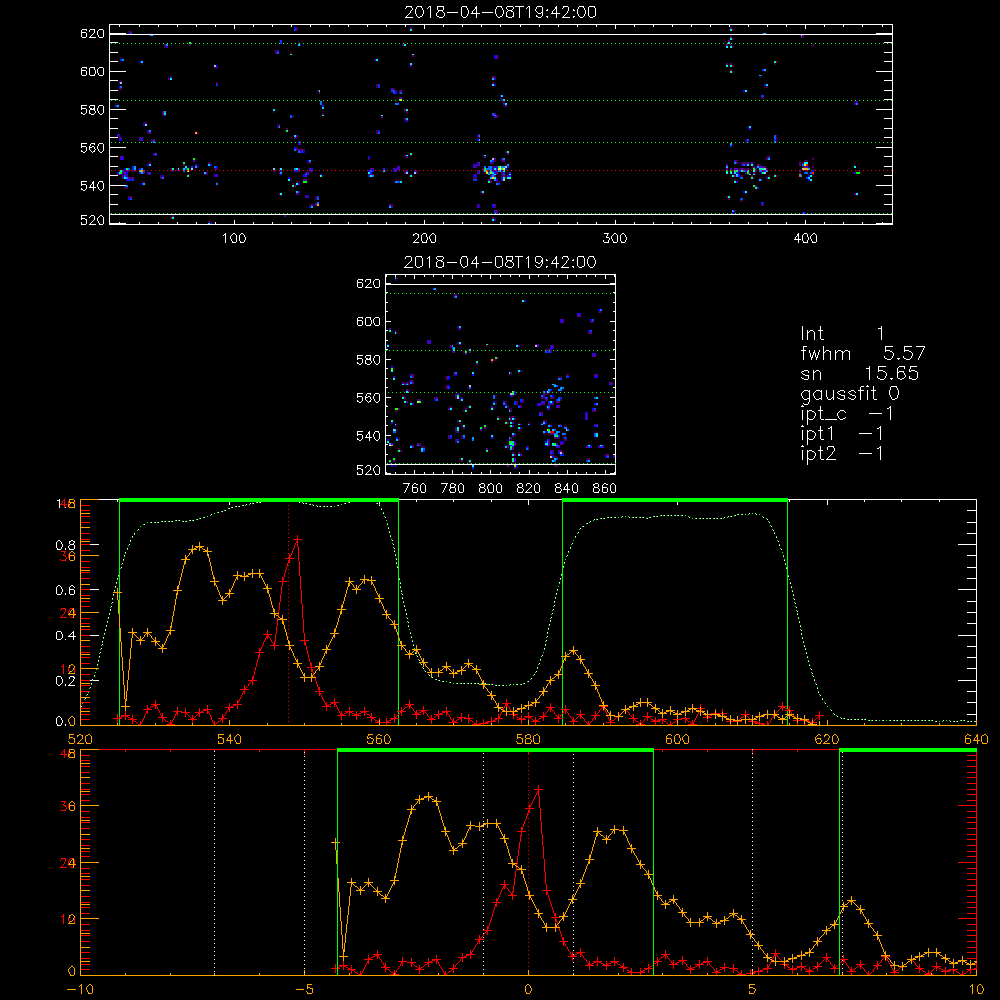This screenshot has width=1000, height=1000.
Task: Click x-axis label 520 on upper profile plot
Action: (x=80, y=739)
